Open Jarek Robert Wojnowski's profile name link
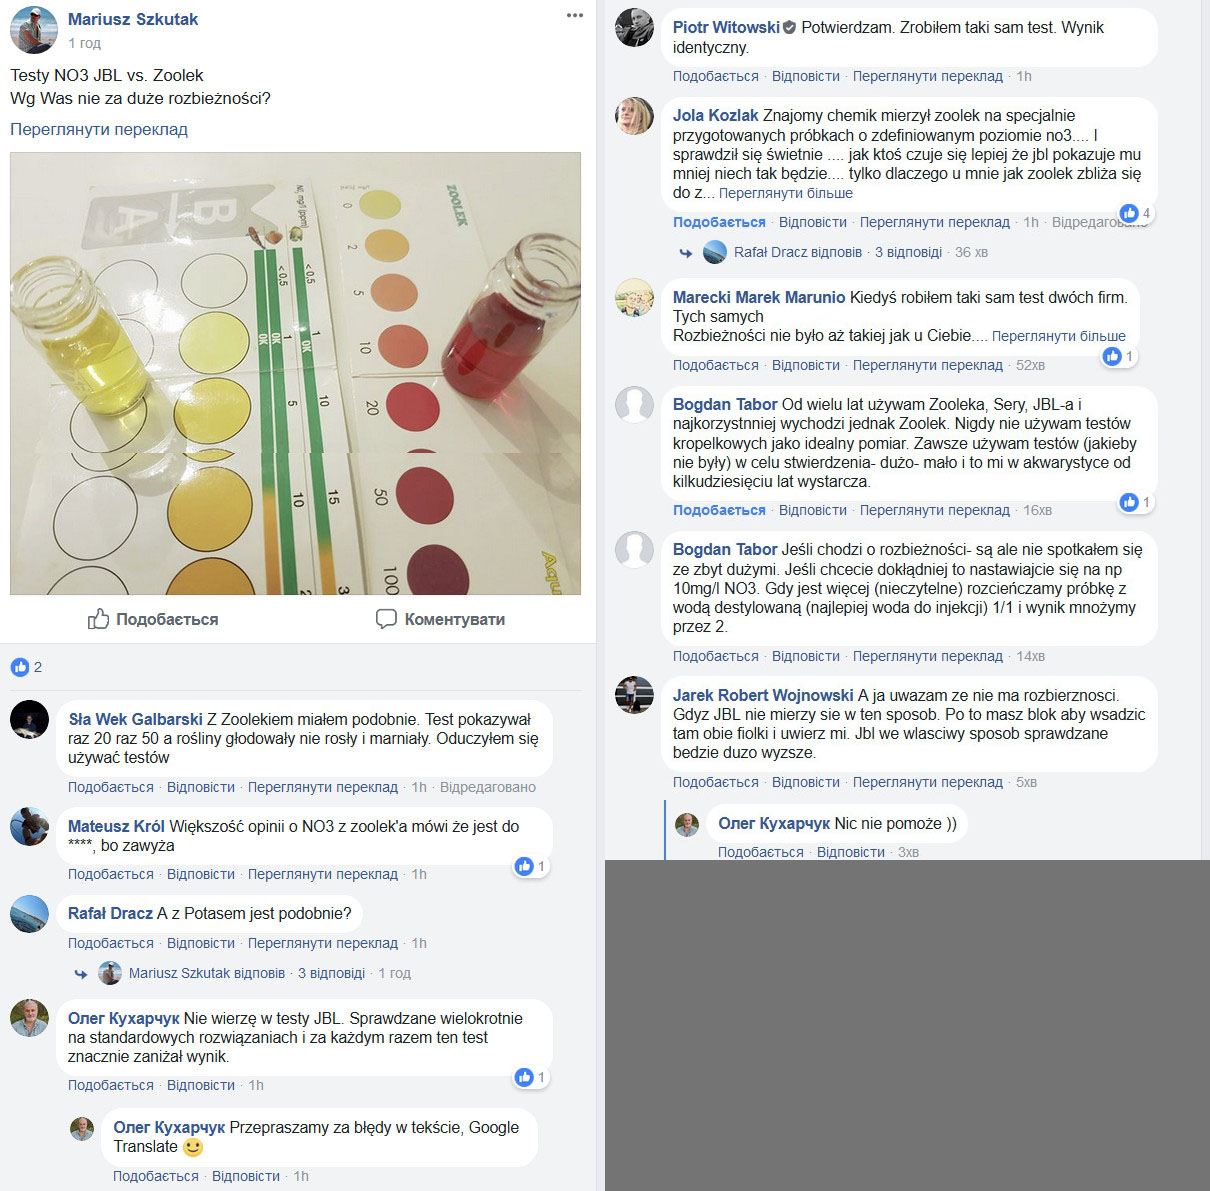1210x1191 pixels. (x=763, y=695)
